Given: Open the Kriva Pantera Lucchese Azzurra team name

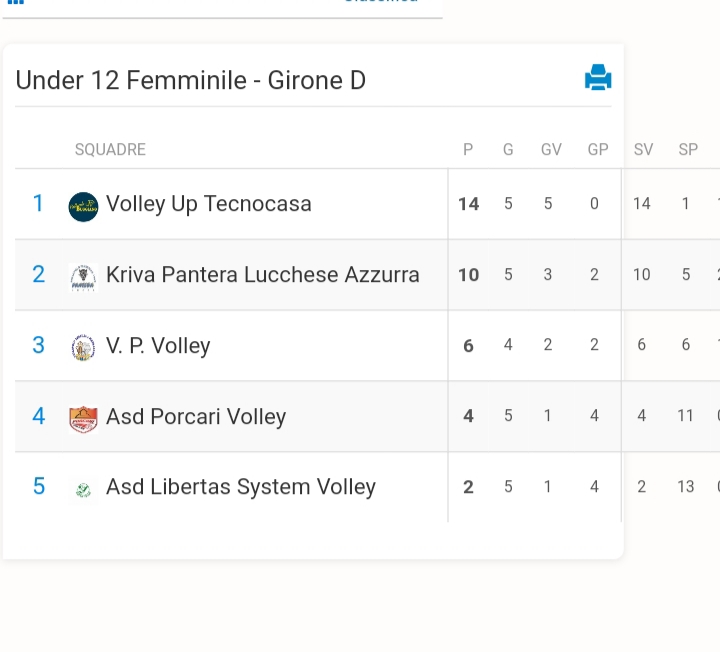Looking at the screenshot, I should pos(263,275).
